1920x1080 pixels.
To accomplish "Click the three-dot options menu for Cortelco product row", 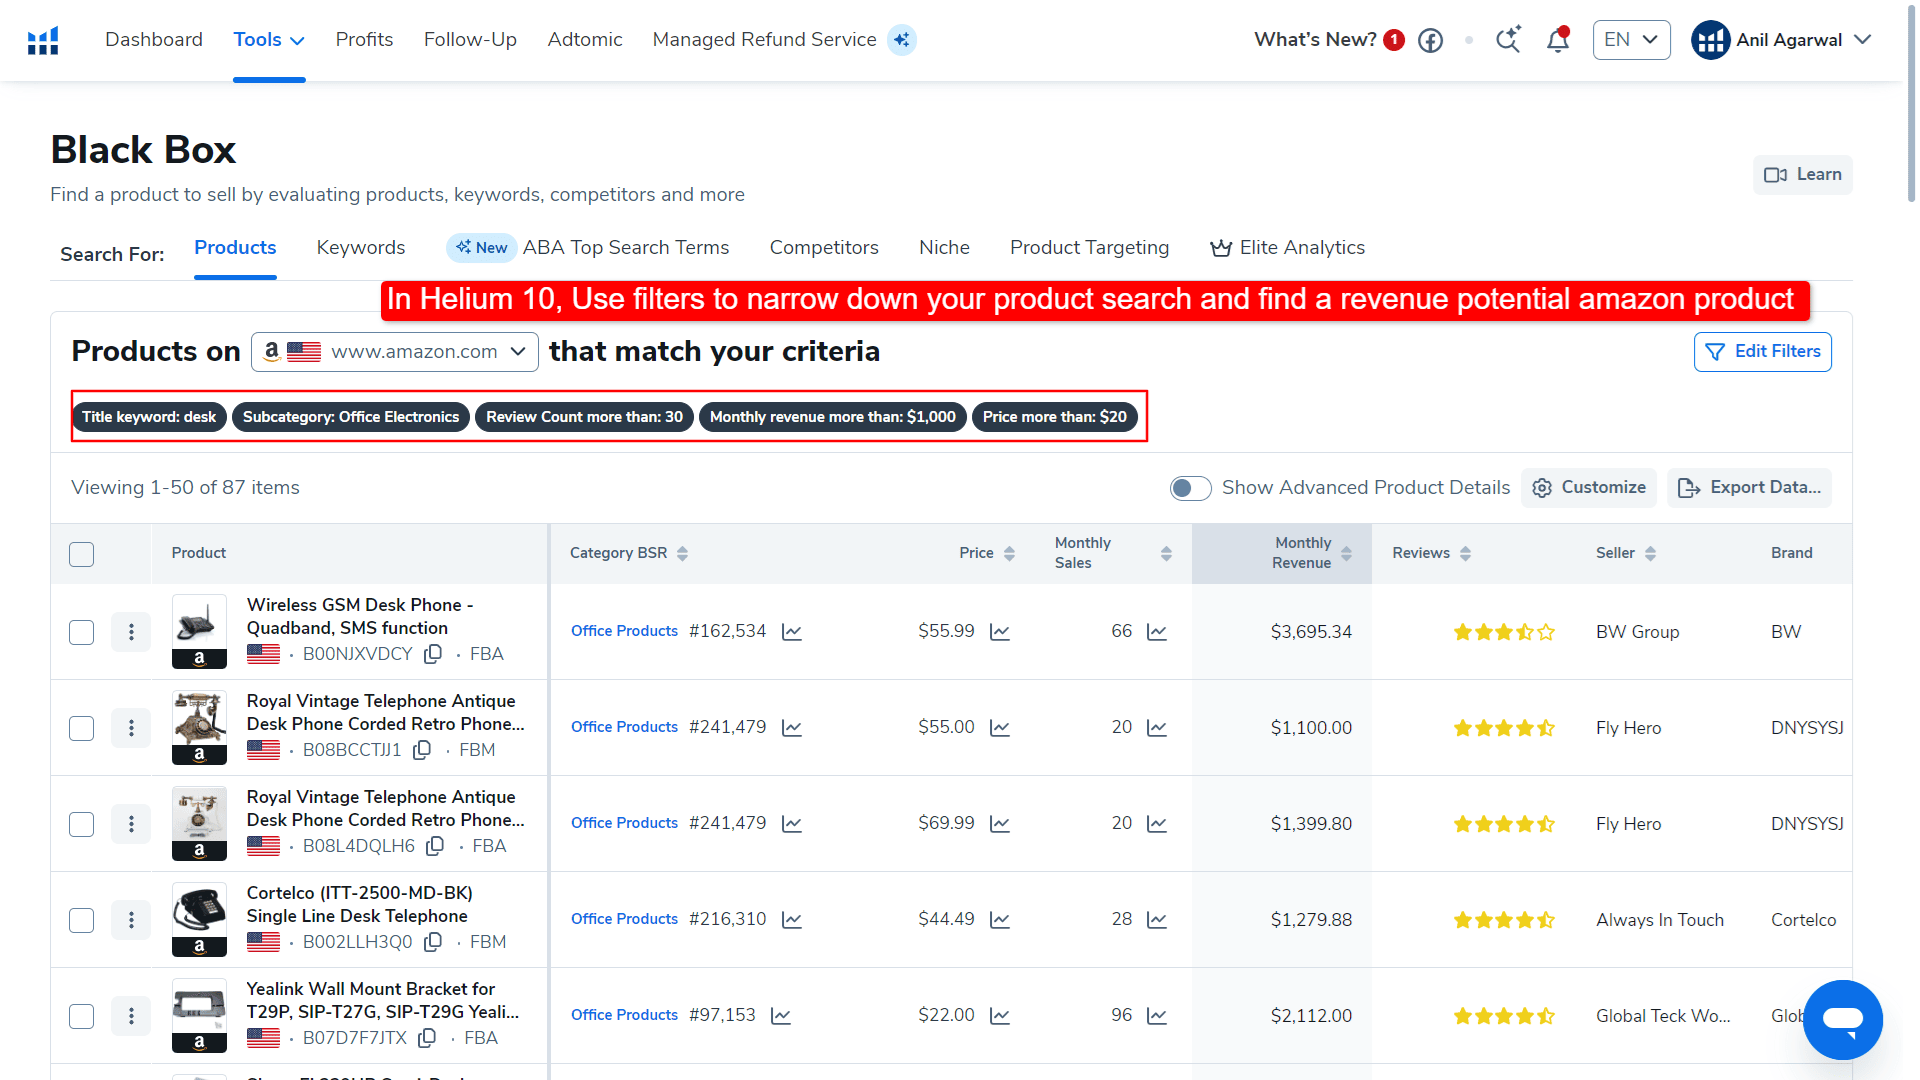I will [x=132, y=919].
